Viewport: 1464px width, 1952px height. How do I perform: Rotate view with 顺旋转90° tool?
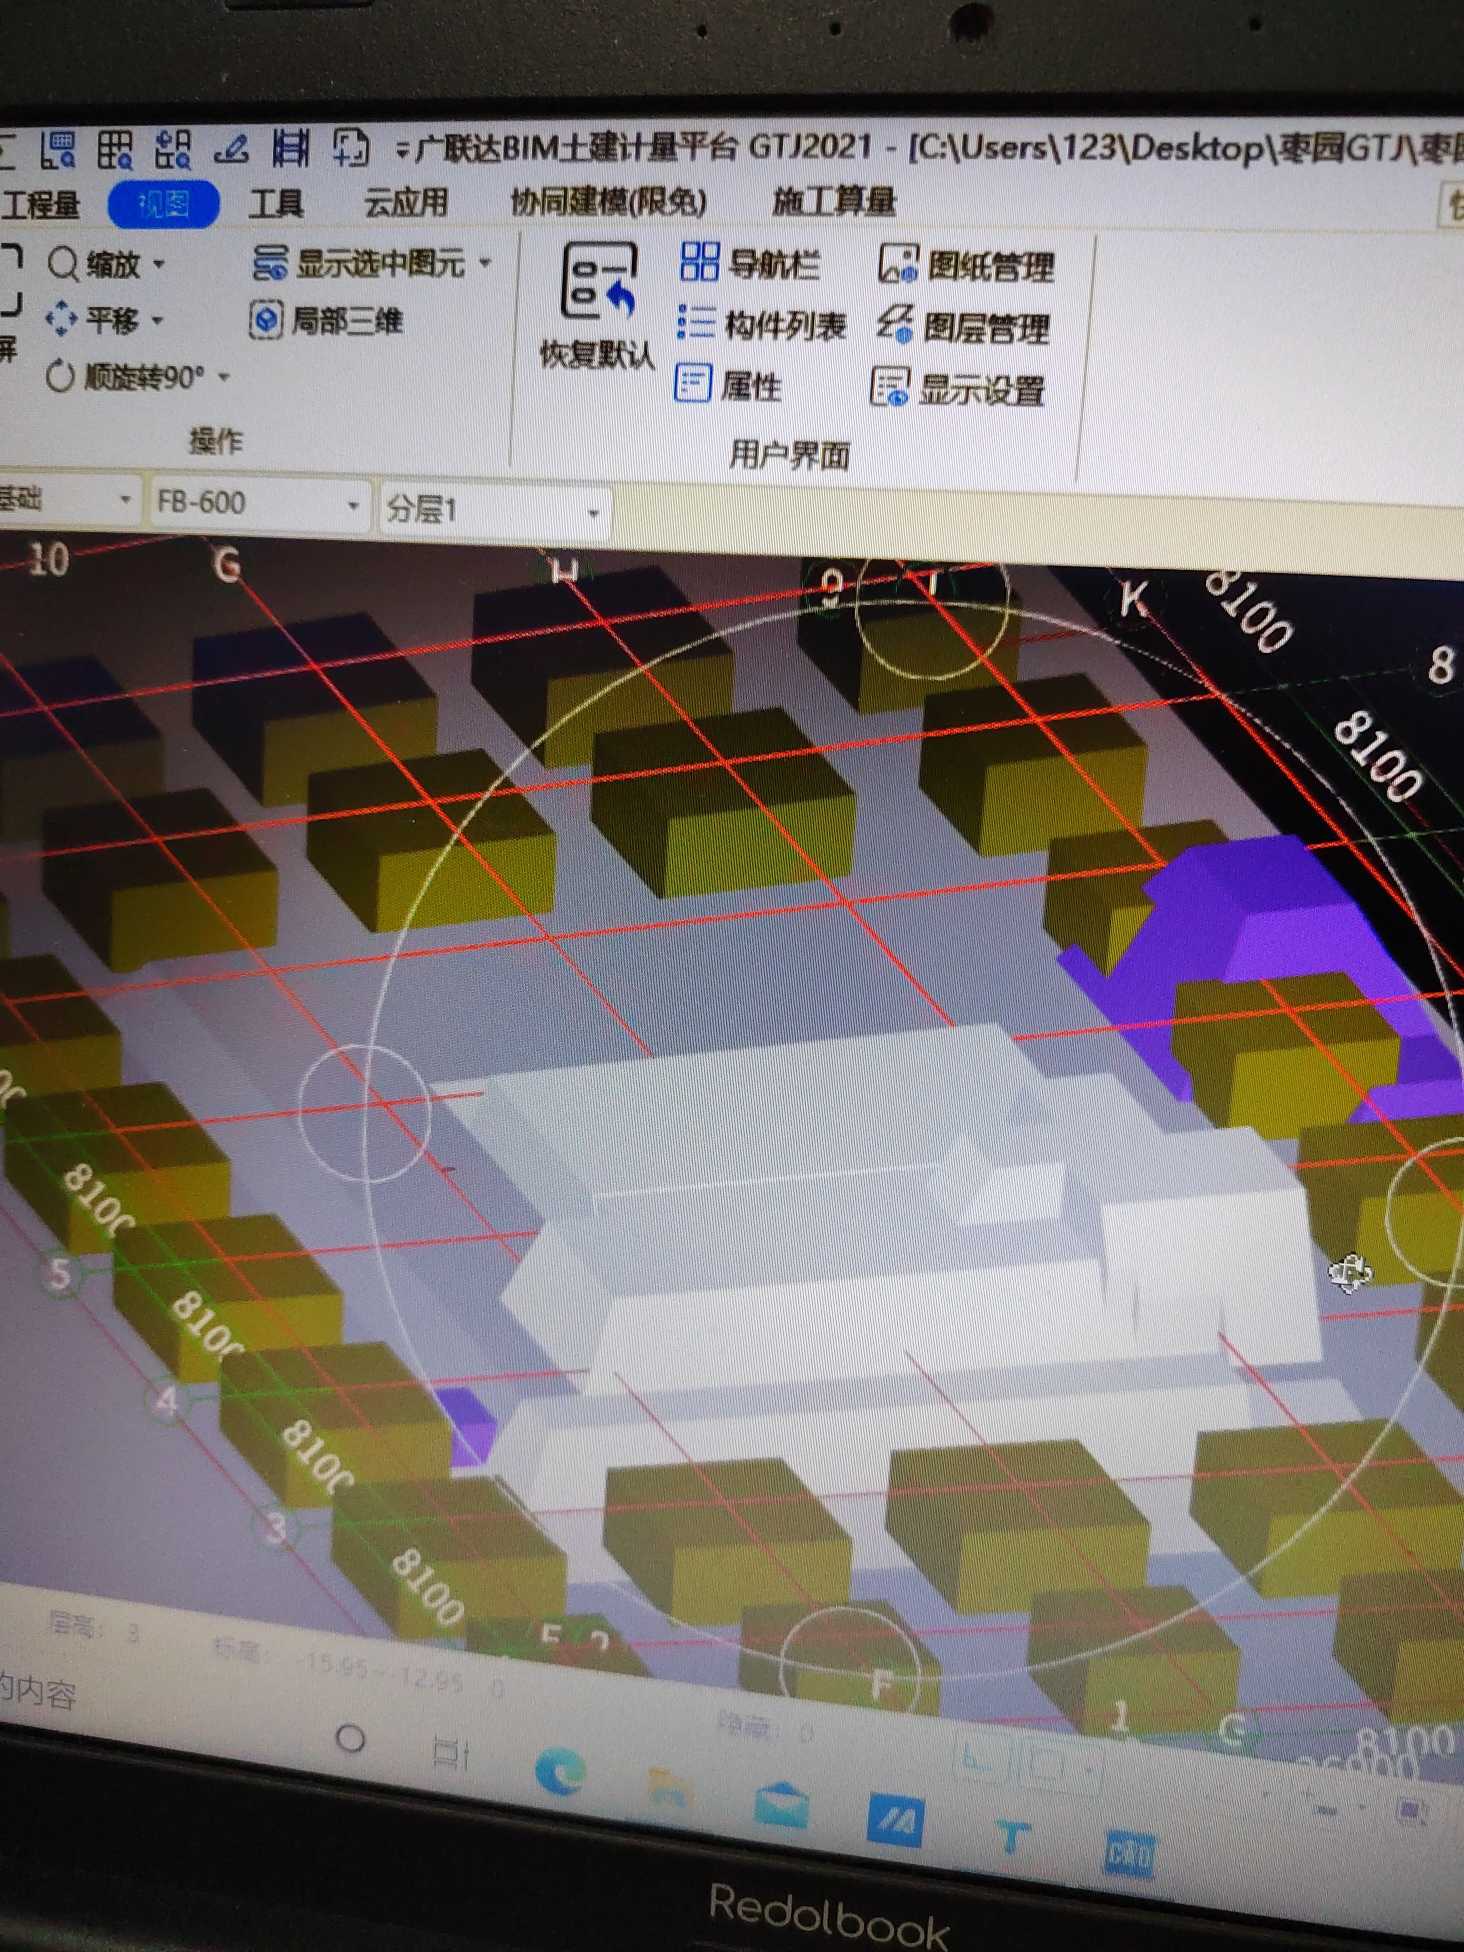pos(125,377)
